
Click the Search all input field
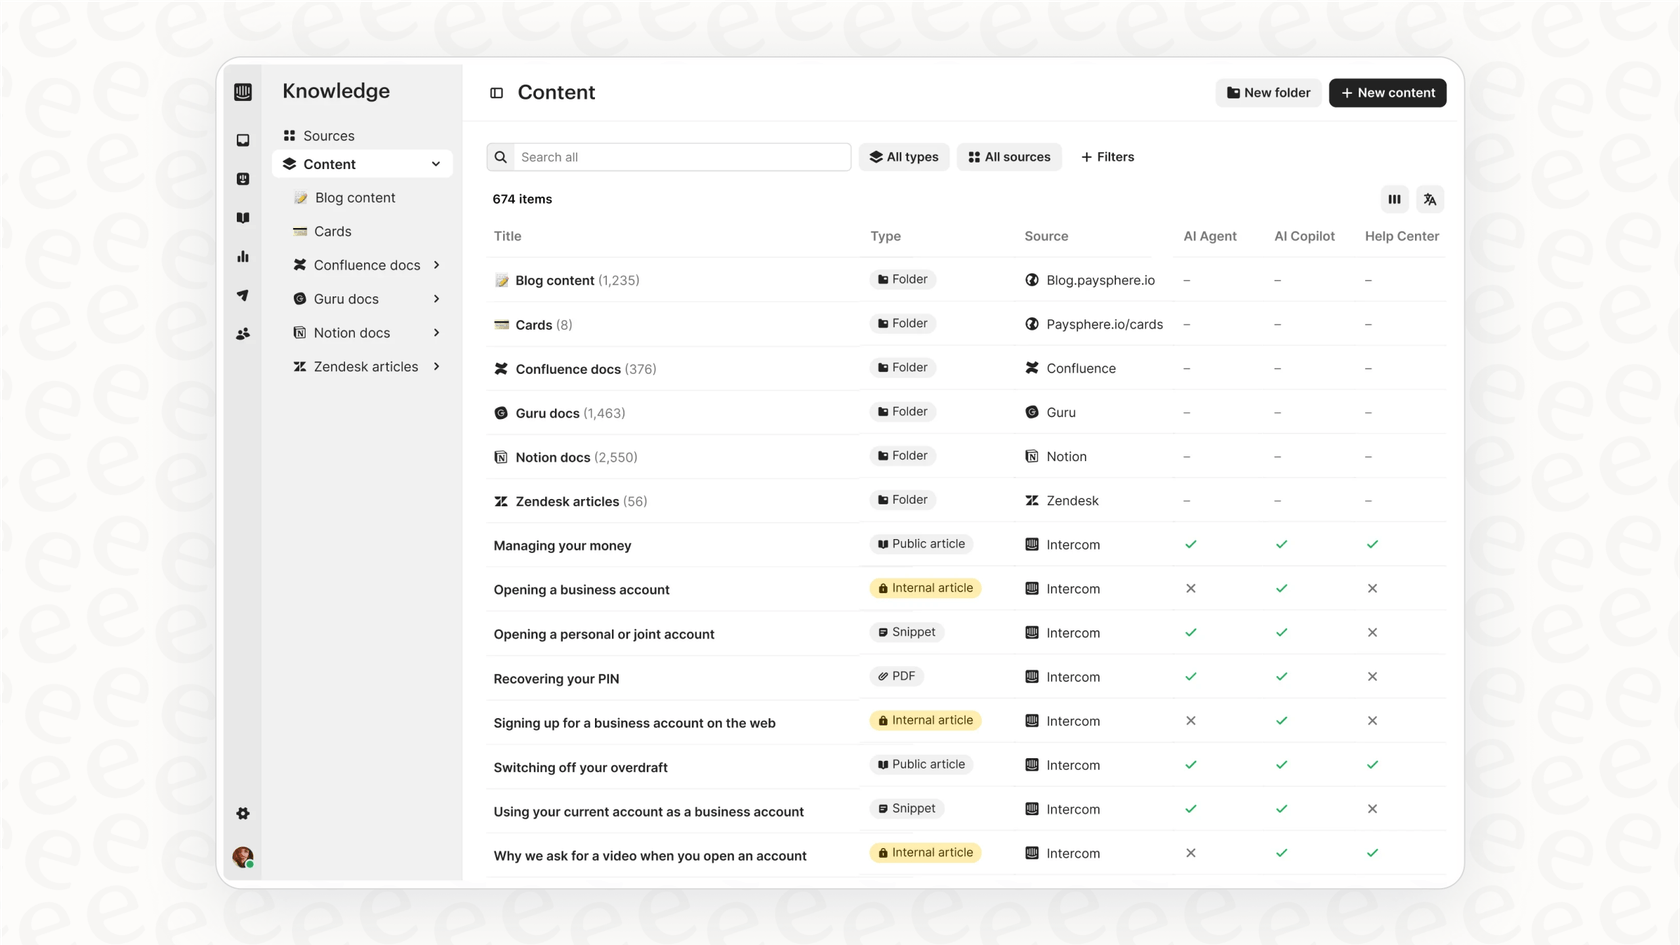point(680,157)
